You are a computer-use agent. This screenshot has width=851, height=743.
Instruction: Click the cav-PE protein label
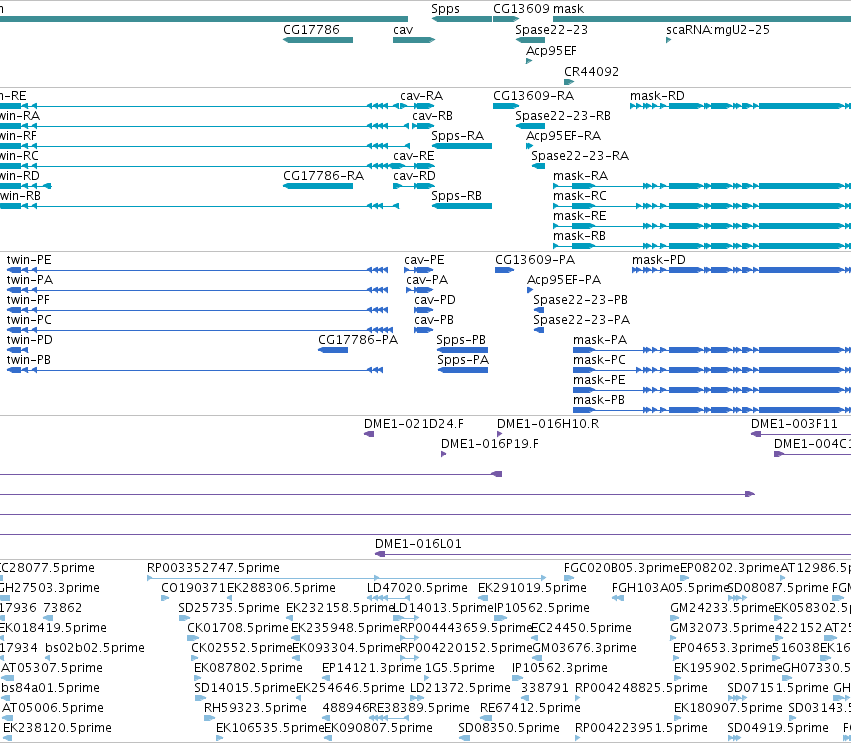[x=424, y=261]
